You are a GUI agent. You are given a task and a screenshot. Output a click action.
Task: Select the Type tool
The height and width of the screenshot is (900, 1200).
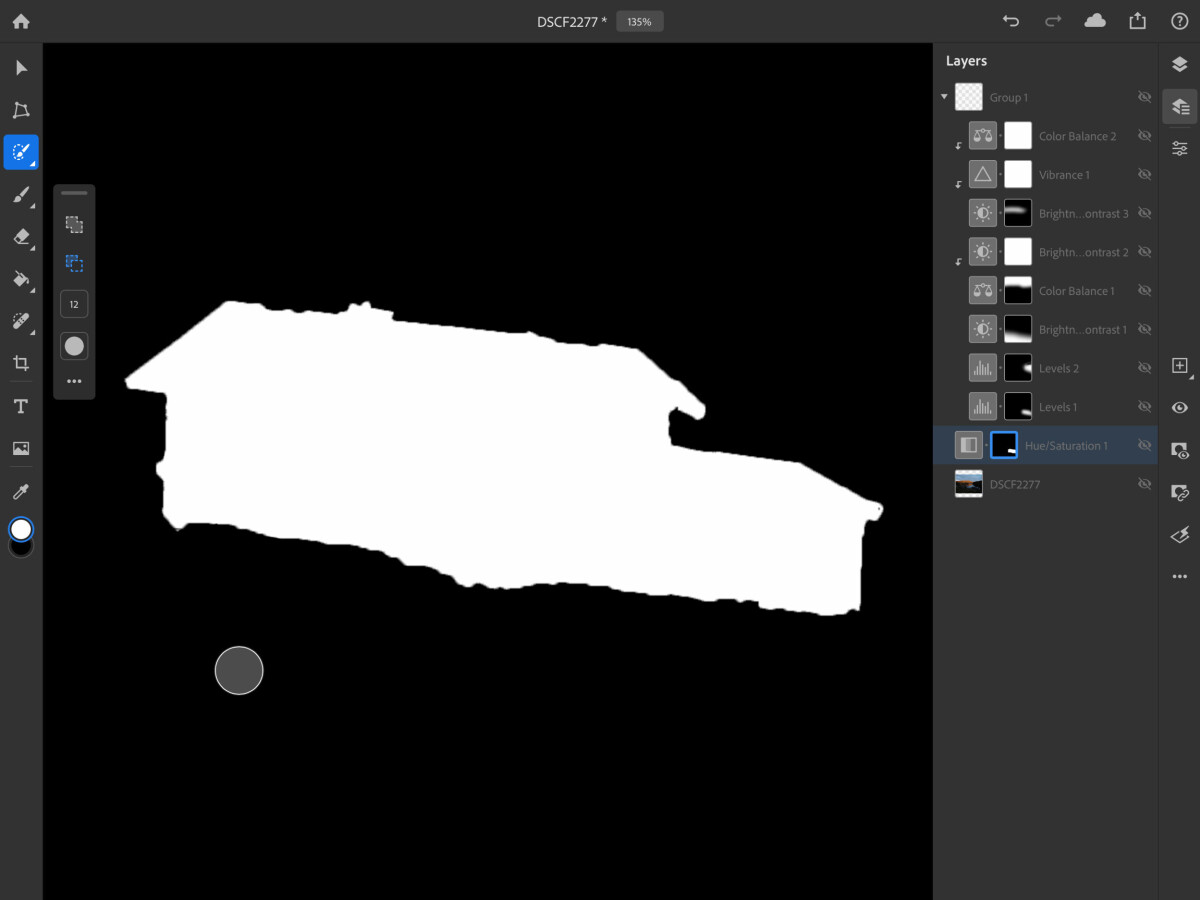(21, 406)
